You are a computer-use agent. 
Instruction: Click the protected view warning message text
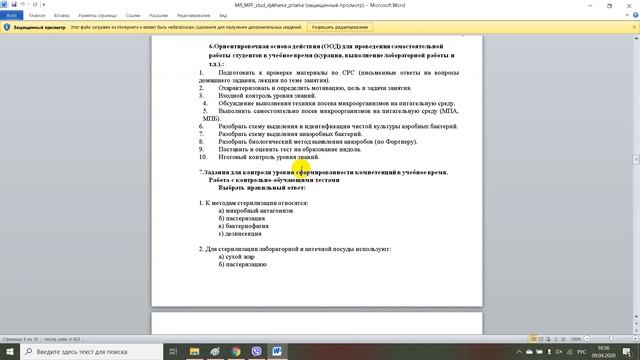click(x=186, y=27)
